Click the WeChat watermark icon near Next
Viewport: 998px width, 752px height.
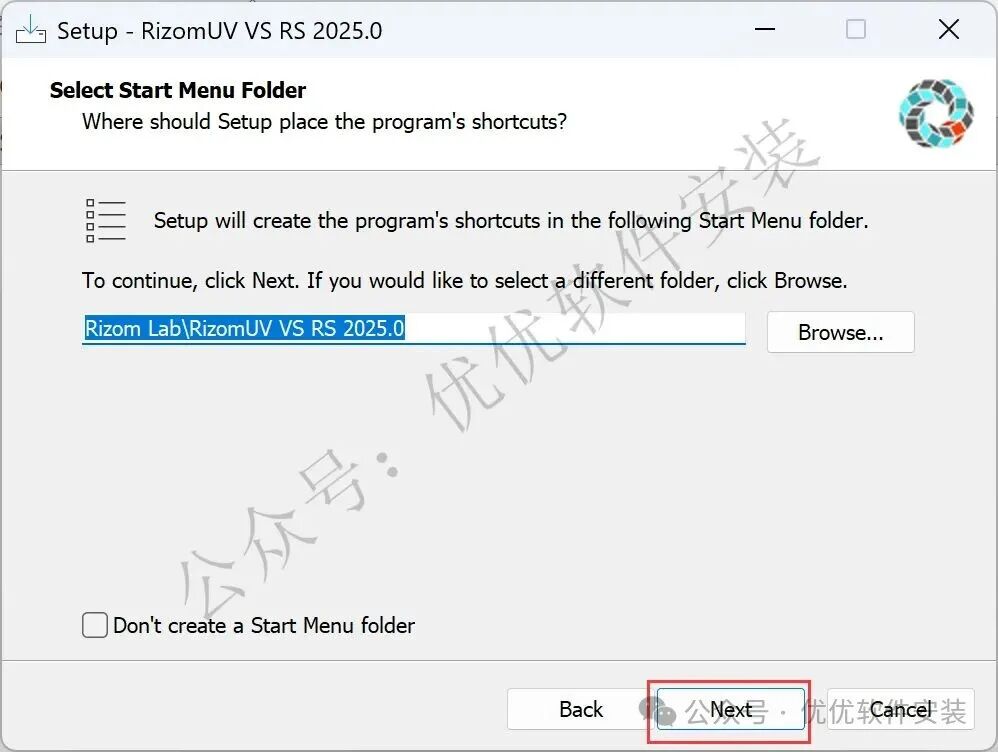coord(657,711)
